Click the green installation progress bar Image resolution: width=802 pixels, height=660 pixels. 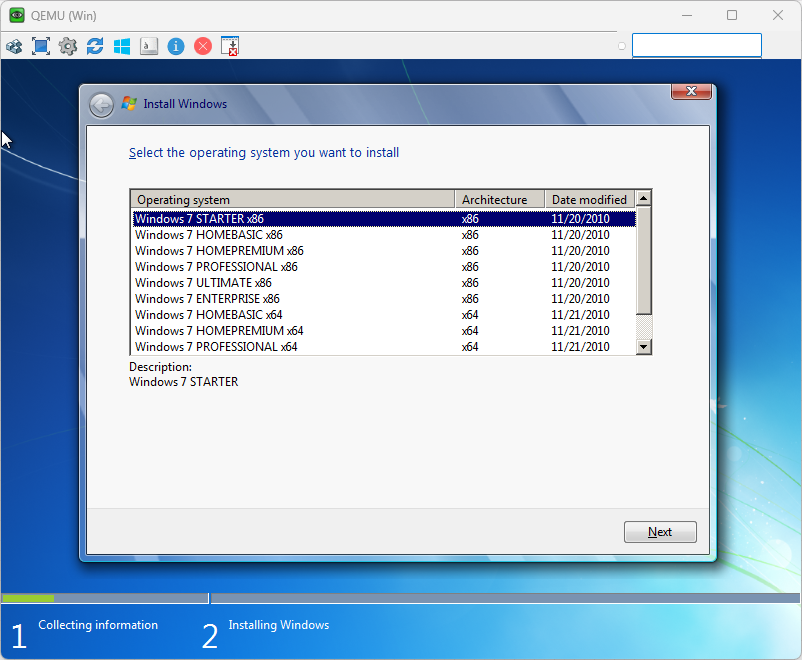tap(28, 598)
